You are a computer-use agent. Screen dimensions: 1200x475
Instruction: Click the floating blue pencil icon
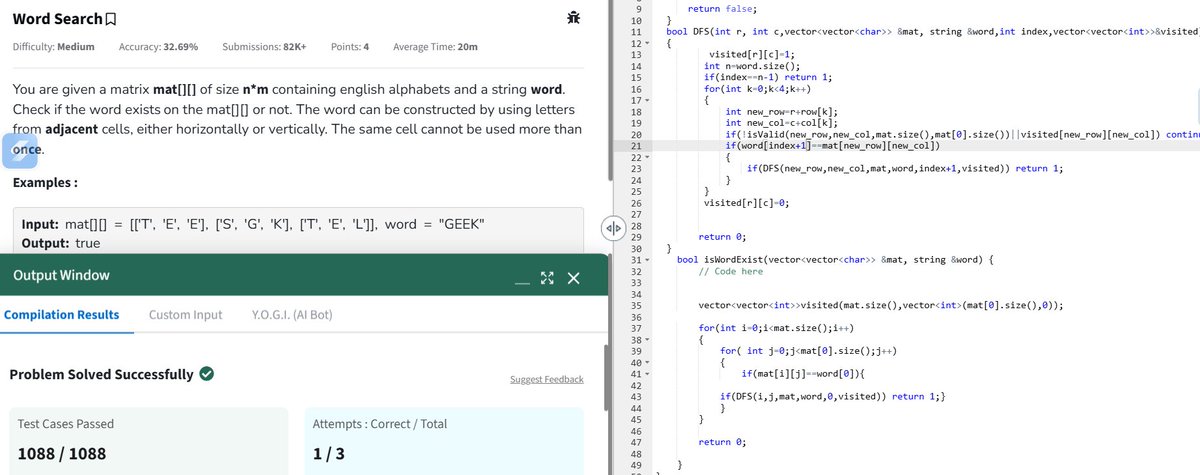19,150
